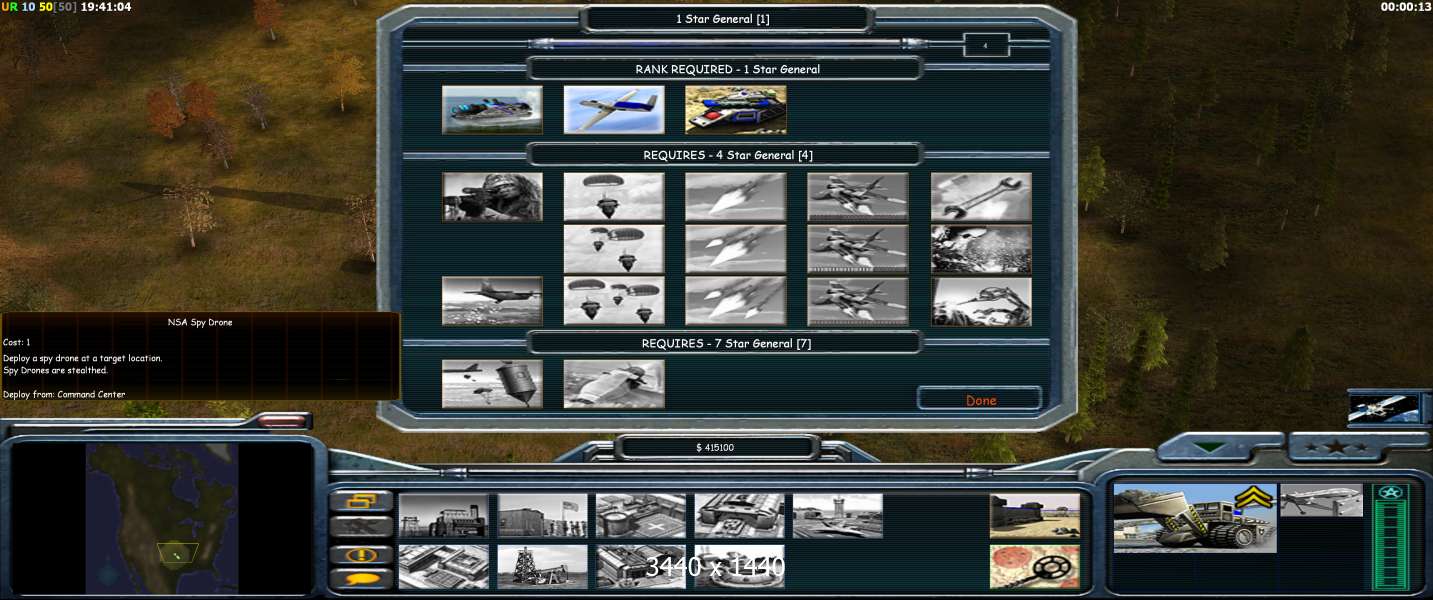Select the wrench emergency repair power
Image resolution: width=1433 pixels, height=600 pixels.
[981, 197]
